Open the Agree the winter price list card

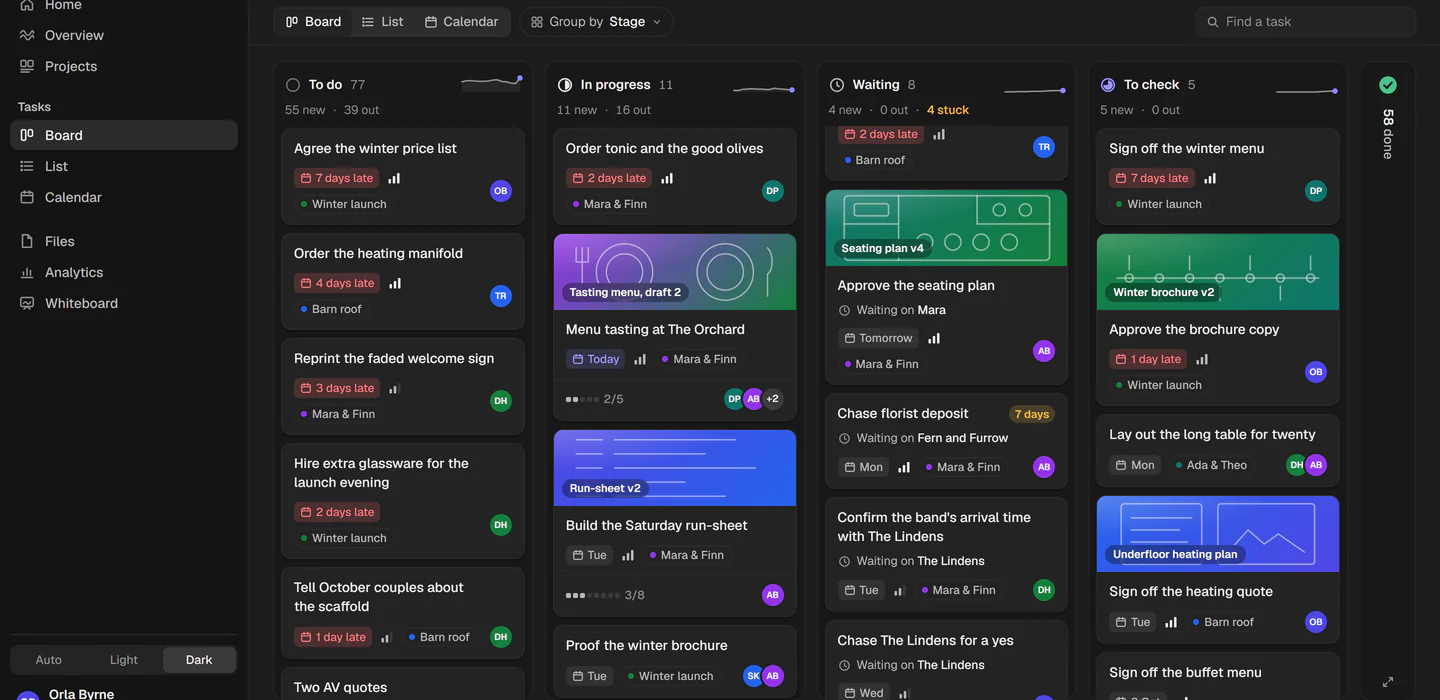coord(403,176)
